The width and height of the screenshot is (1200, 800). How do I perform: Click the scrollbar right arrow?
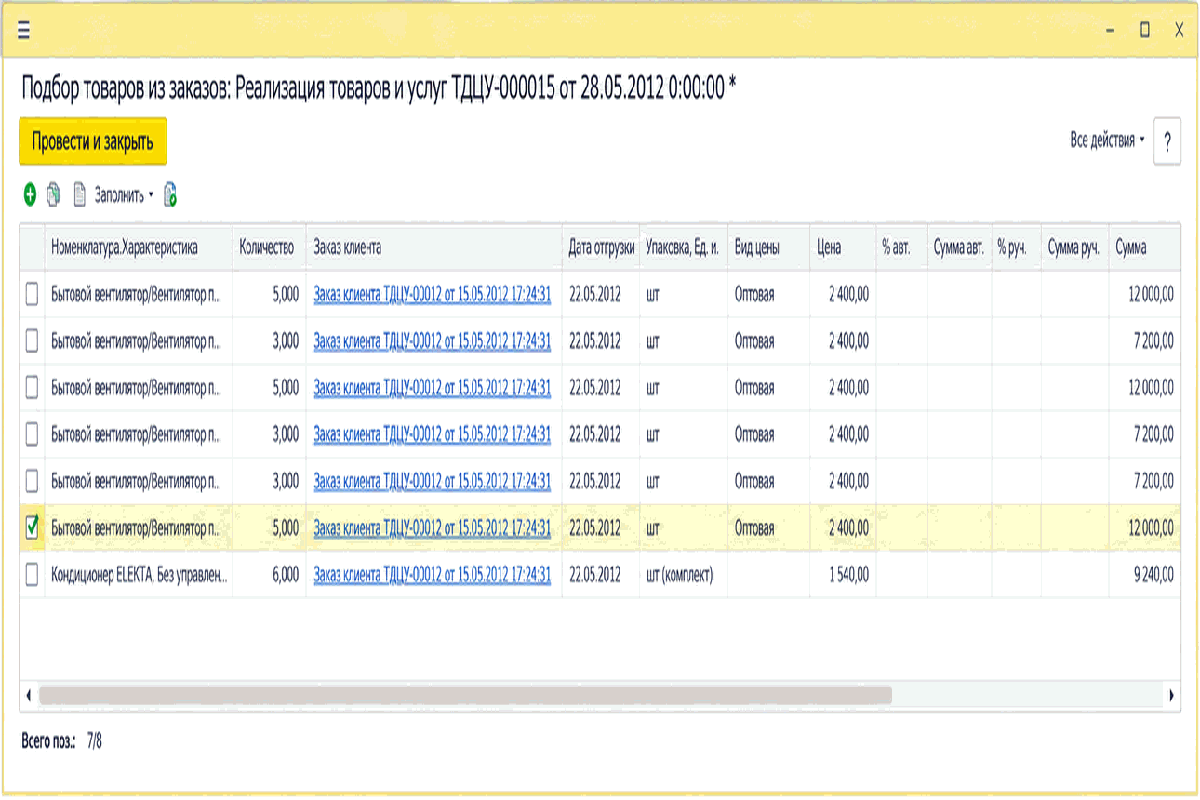(1171, 694)
